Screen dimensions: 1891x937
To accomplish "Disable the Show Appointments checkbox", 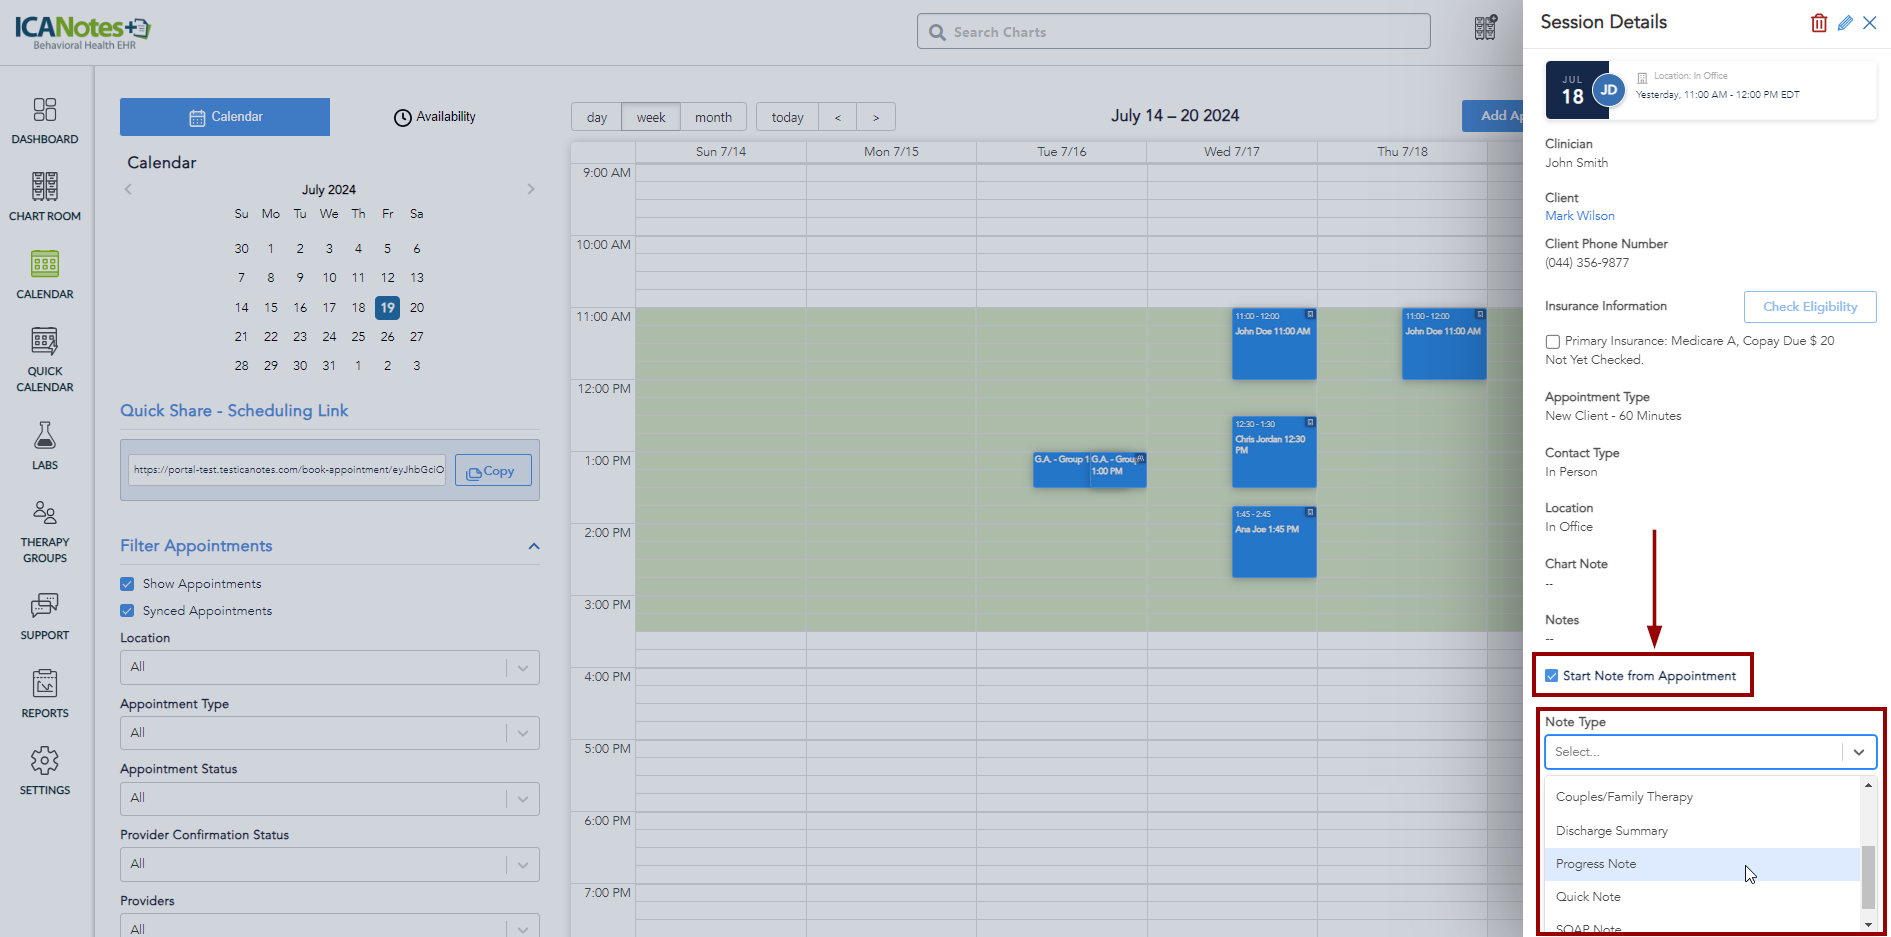I will point(127,584).
